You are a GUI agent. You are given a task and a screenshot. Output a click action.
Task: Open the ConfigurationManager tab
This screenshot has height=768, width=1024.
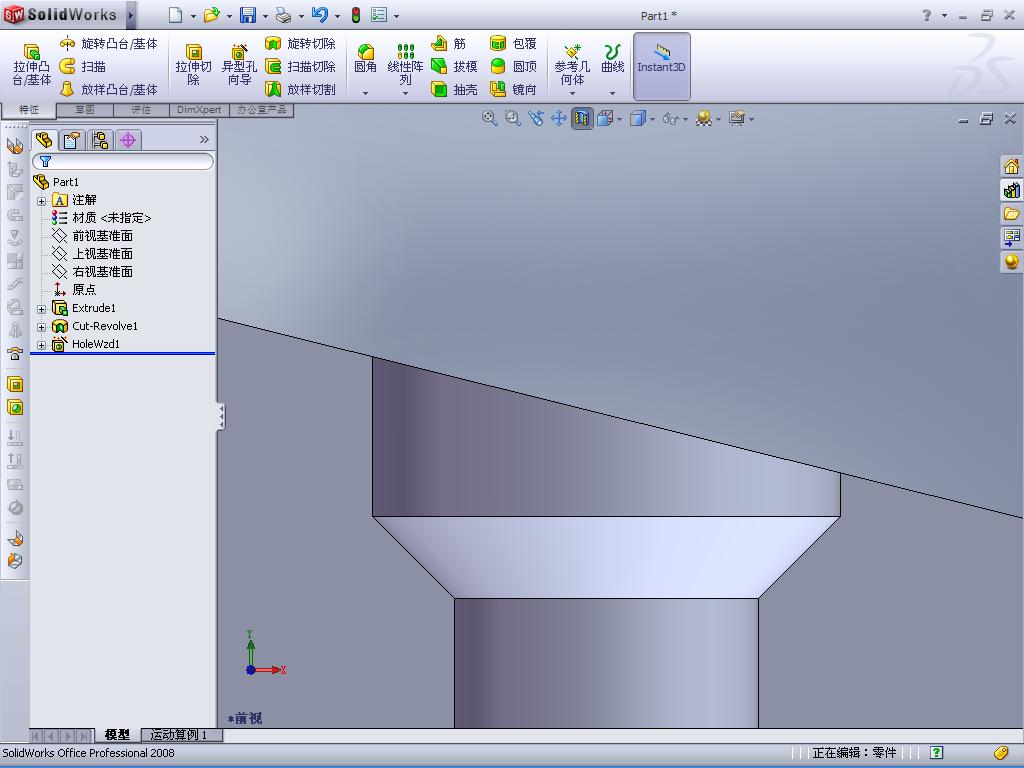100,140
